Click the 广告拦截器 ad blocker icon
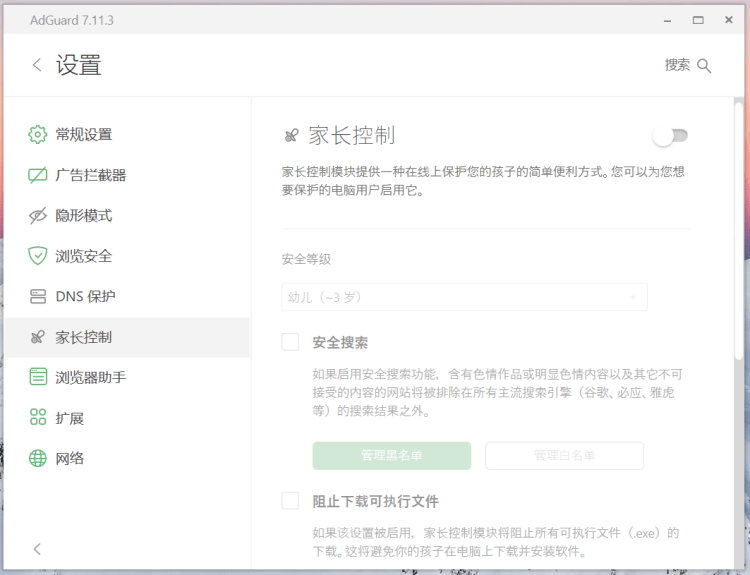750x575 pixels. 38,175
